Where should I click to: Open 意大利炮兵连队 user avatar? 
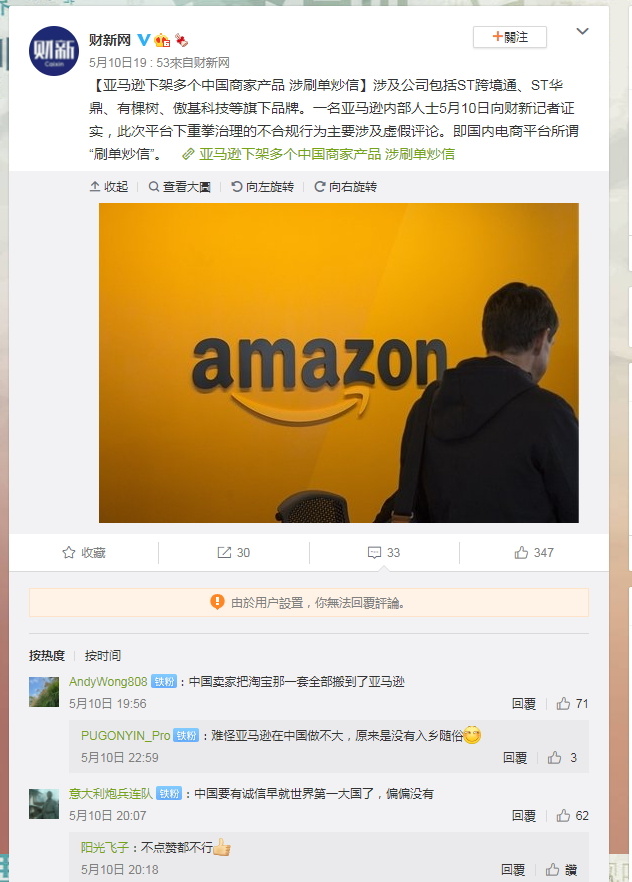44,804
